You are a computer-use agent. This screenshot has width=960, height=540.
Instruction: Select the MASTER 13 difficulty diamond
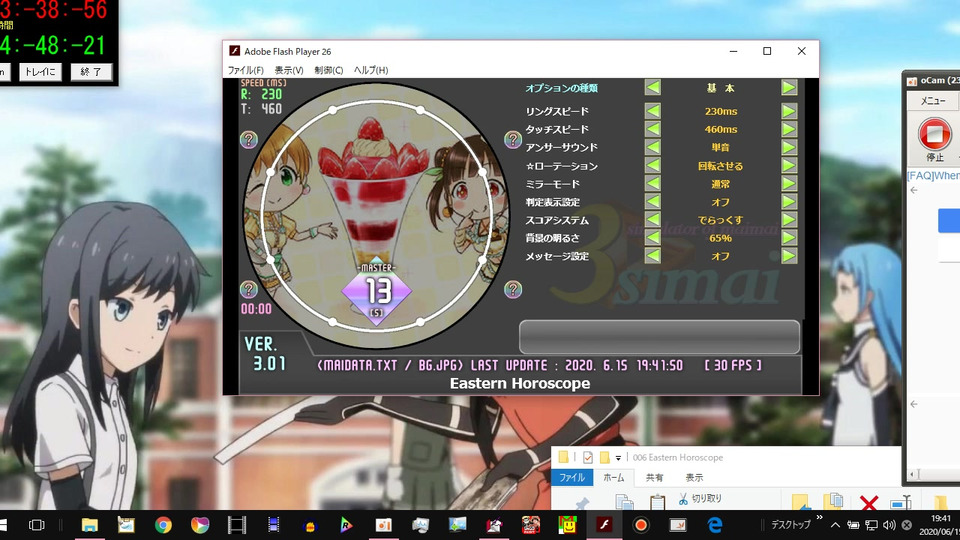click(x=377, y=291)
